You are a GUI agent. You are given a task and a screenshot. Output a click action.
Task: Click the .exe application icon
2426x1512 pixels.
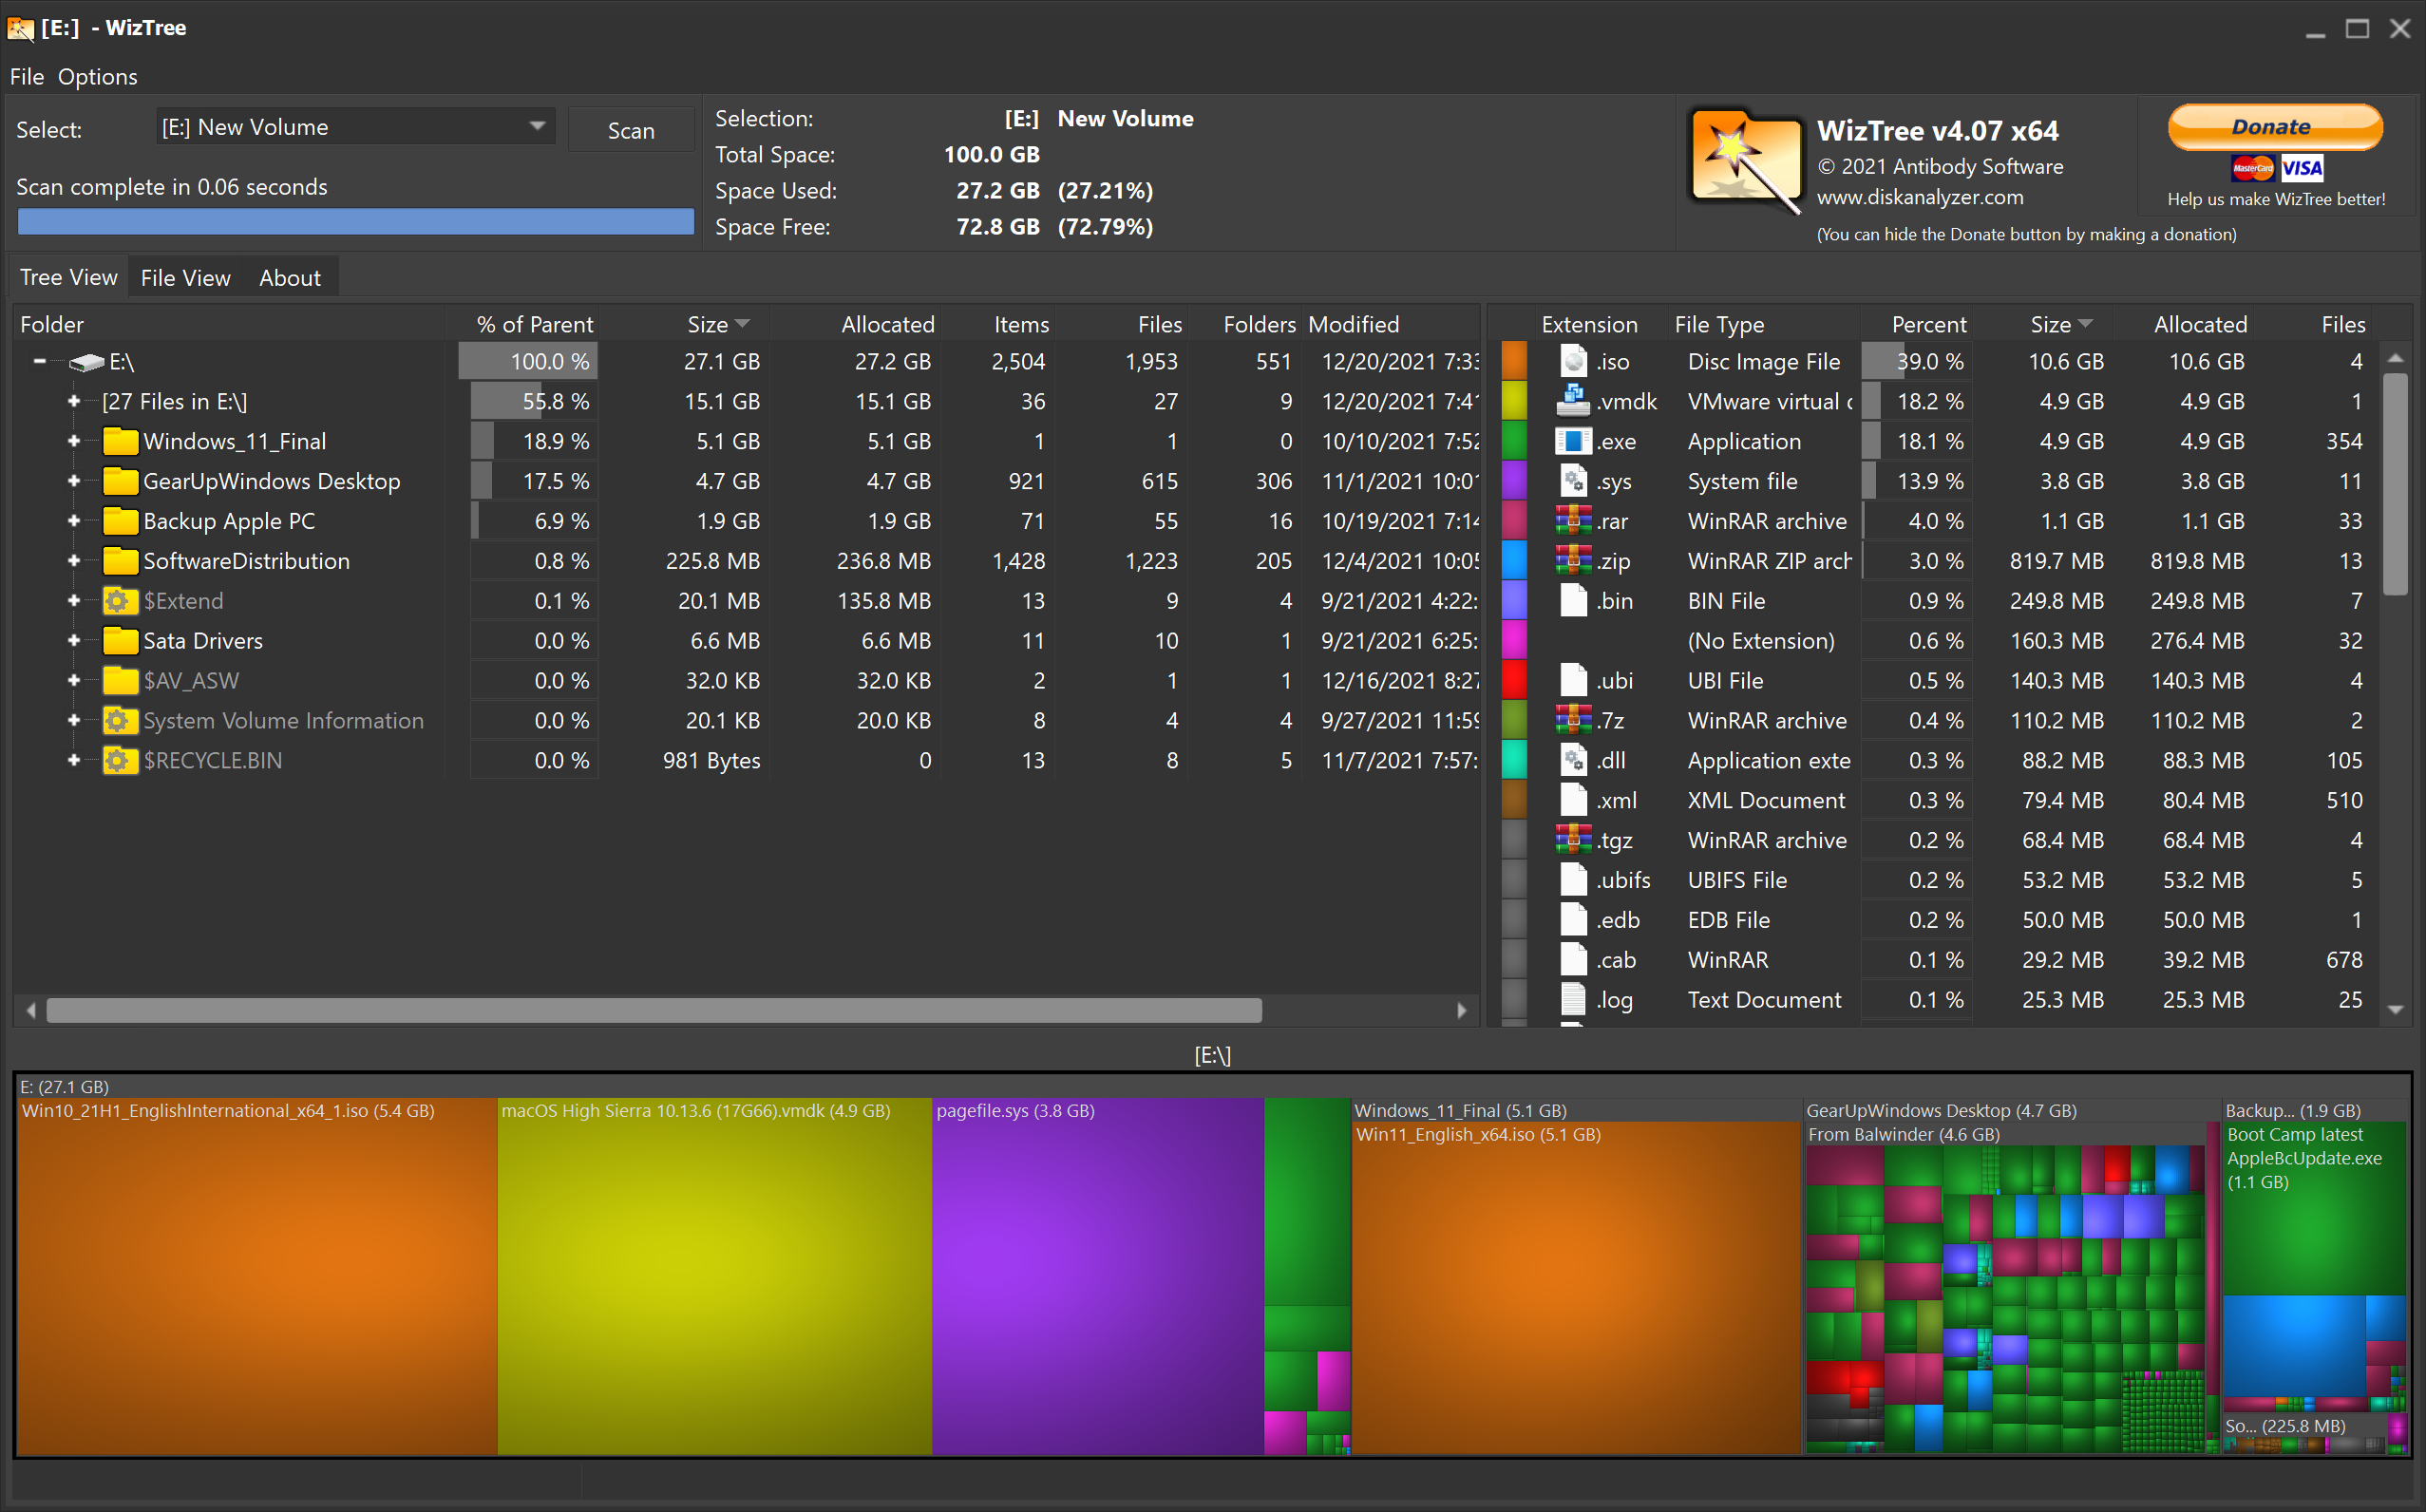click(x=1574, y=441)
